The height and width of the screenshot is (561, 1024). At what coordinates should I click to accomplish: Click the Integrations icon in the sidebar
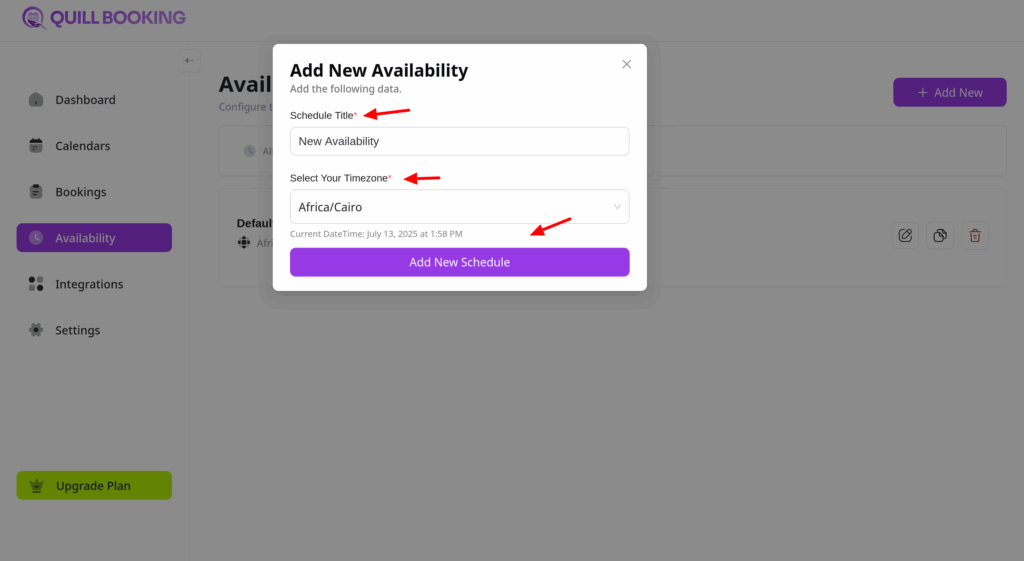pos(36,284)
